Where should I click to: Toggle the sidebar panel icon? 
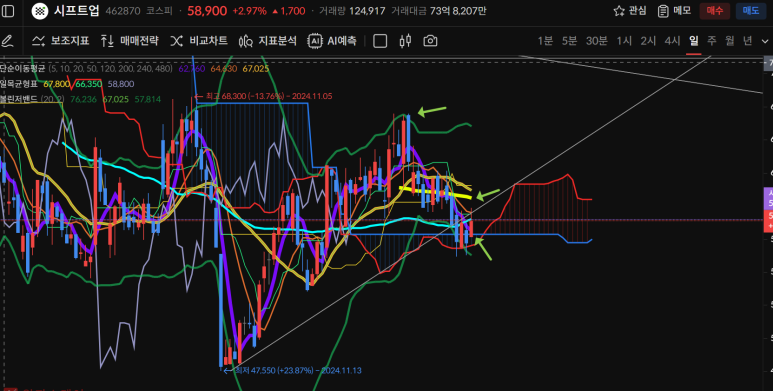pos(7,11)
